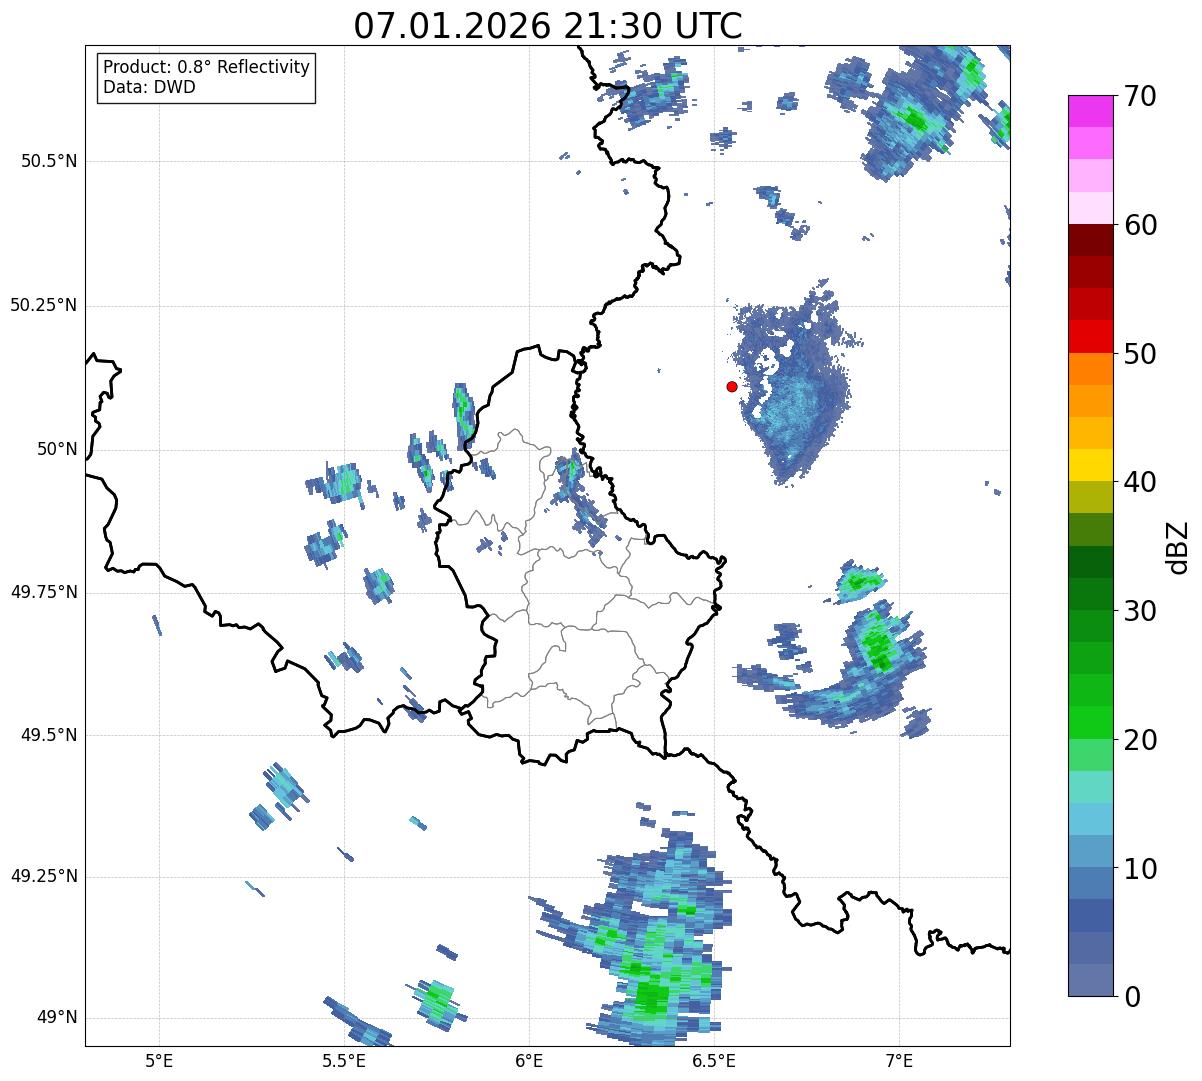This screenshot has height=1081, width=1202.
Task: Click the magenta swatch atop the colorbar
Action: click(x=1090, y=111)
